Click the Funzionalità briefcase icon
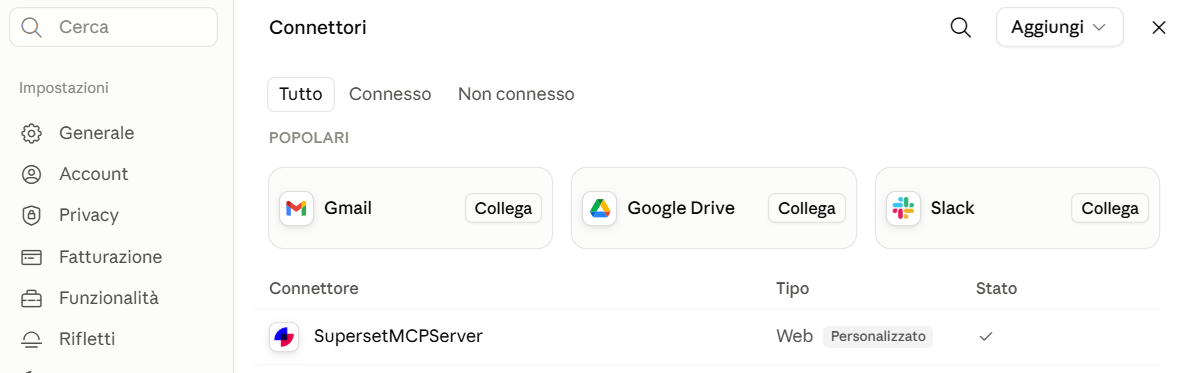Image resolution: width=1181 pixels, height=373 pixels. [31, 299]
